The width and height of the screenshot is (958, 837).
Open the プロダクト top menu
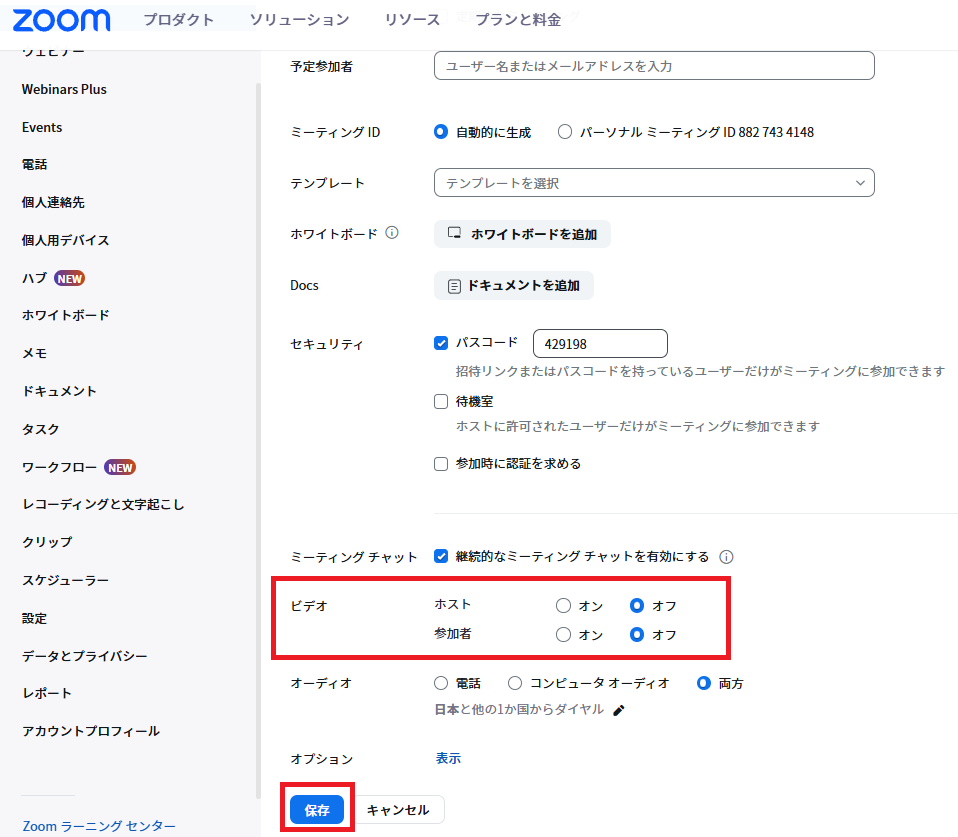(x=178, y=20)
